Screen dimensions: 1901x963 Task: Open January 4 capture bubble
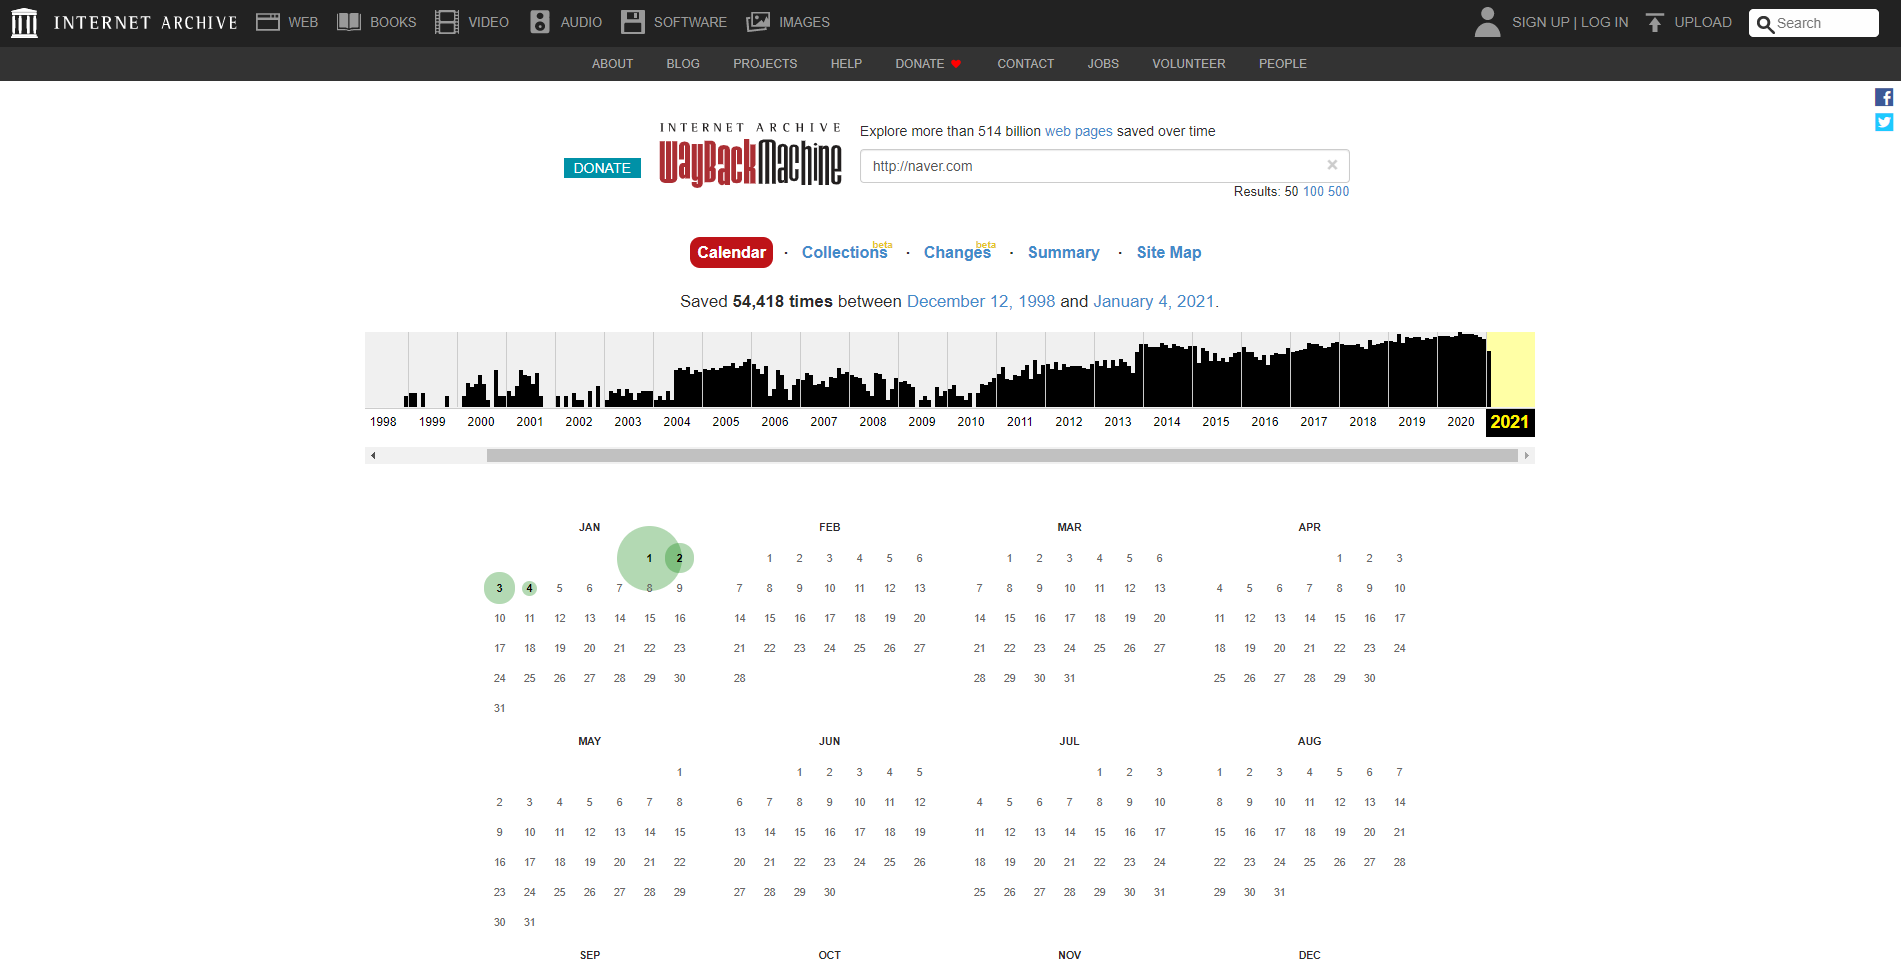(x=530, y=588)
